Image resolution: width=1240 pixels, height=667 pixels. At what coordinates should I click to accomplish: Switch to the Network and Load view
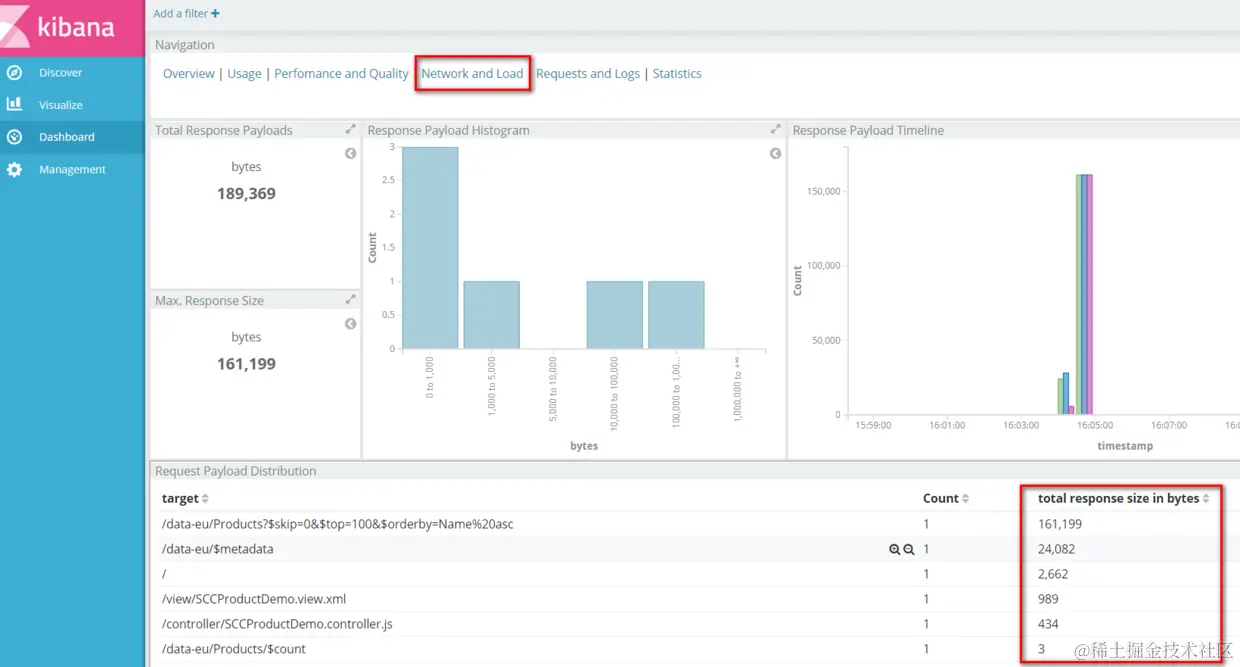coord(472,73)
